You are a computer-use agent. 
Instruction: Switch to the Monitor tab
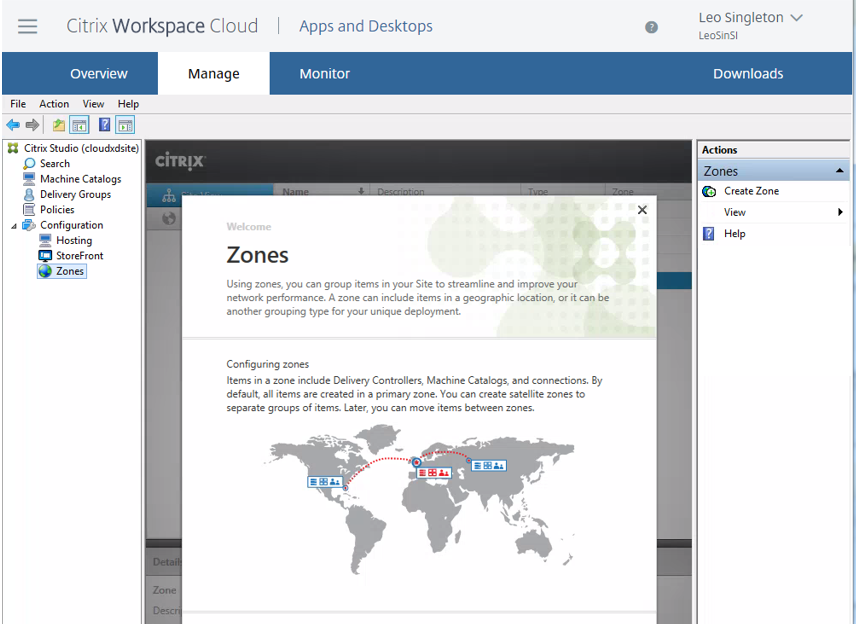coord(324,74)
